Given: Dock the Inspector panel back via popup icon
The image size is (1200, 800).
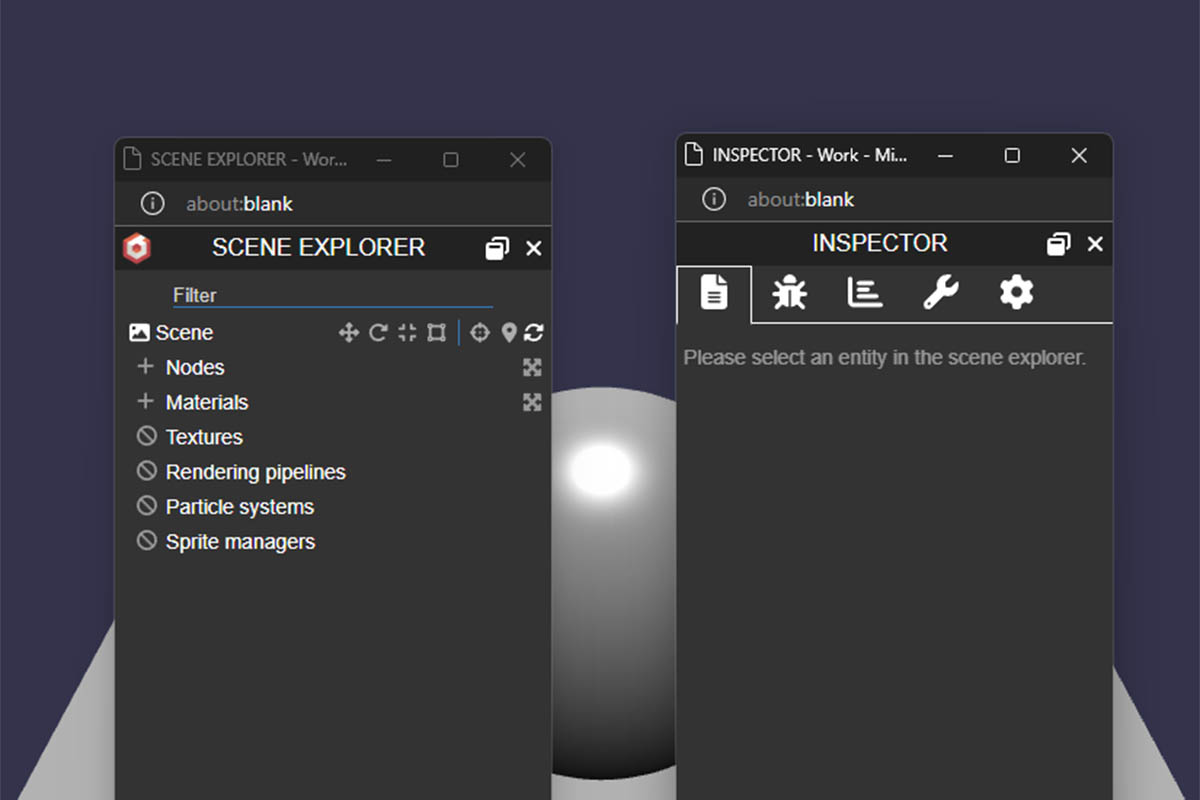Looking at the screenshot, I should [1058, 244].
